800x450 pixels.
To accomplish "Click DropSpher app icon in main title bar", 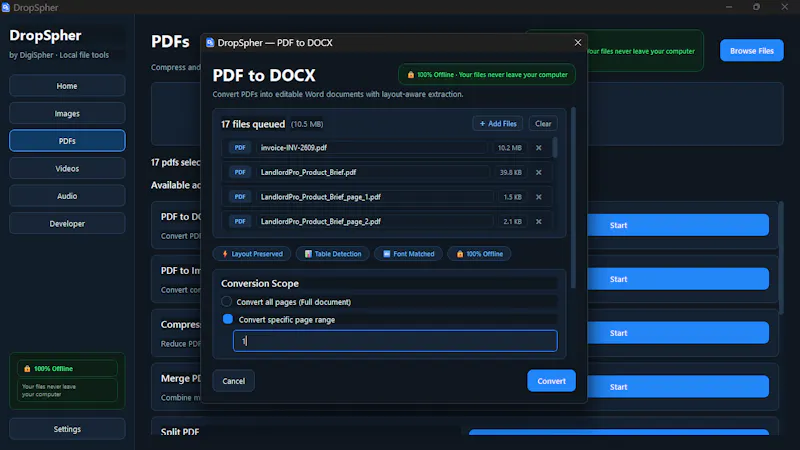I will (x=6, y=7).
